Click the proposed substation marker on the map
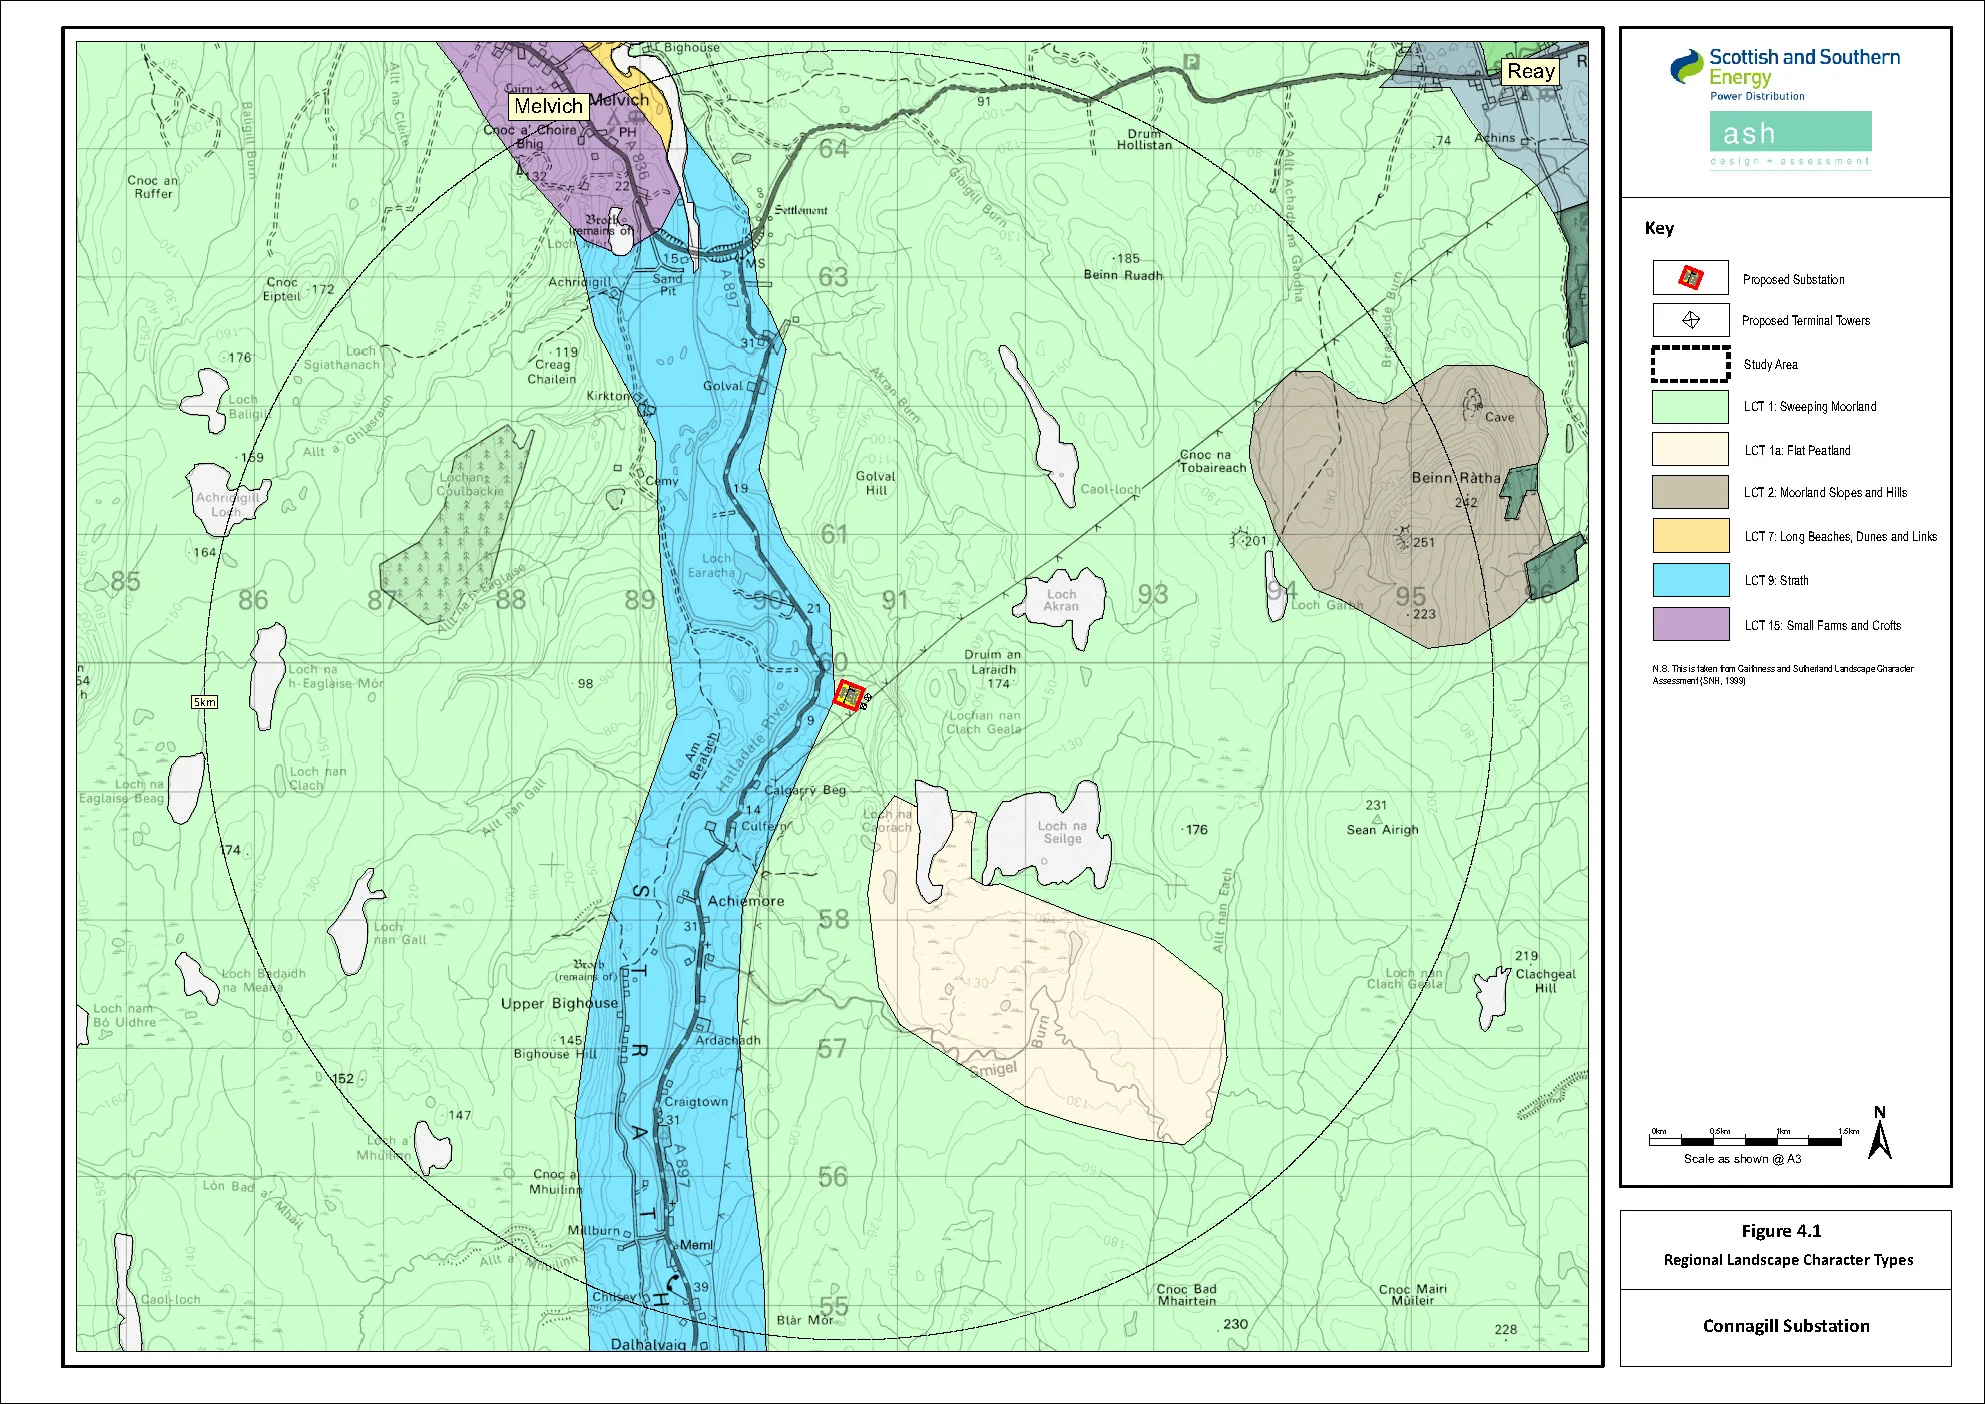 pyautogui.click(x=848, y=695)
